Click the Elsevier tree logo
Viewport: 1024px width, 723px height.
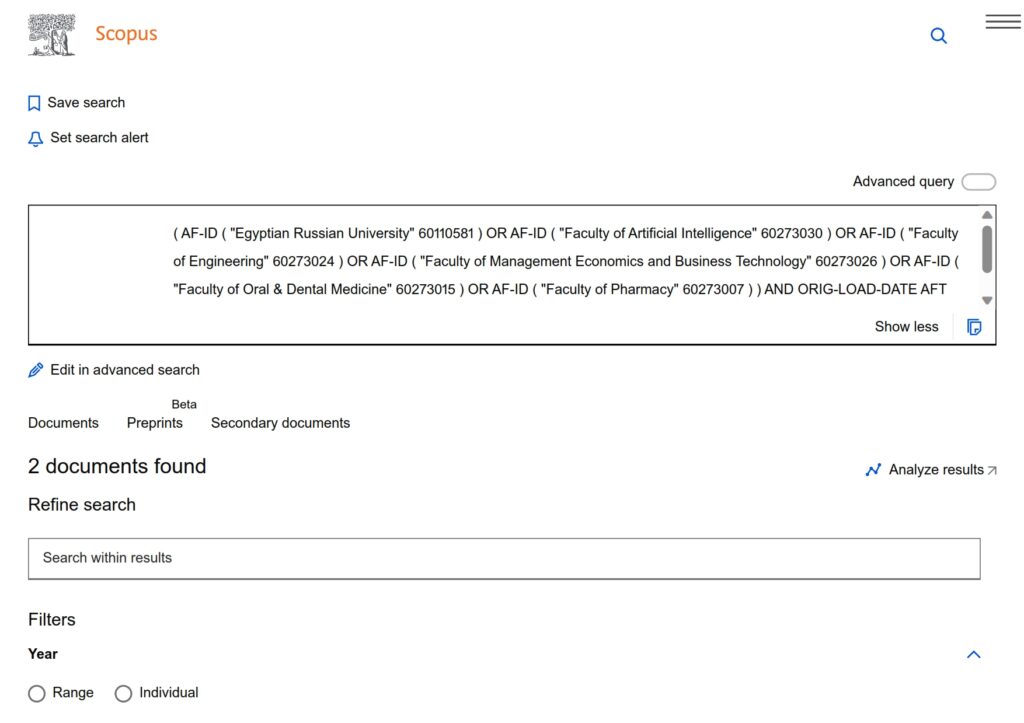coord(52,35)
